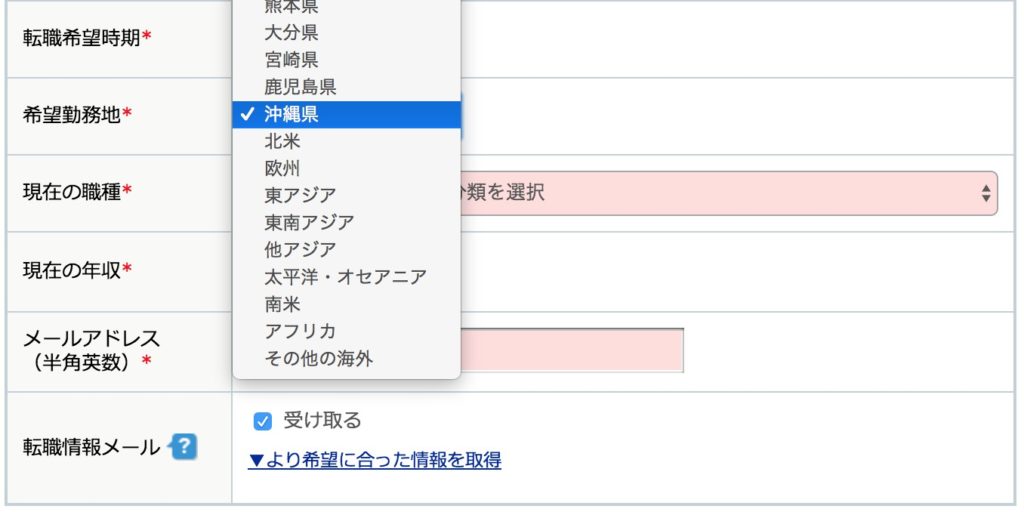1024x512 pixels.
Task: Open the blue question mark help icon
Action: [184, 447]
